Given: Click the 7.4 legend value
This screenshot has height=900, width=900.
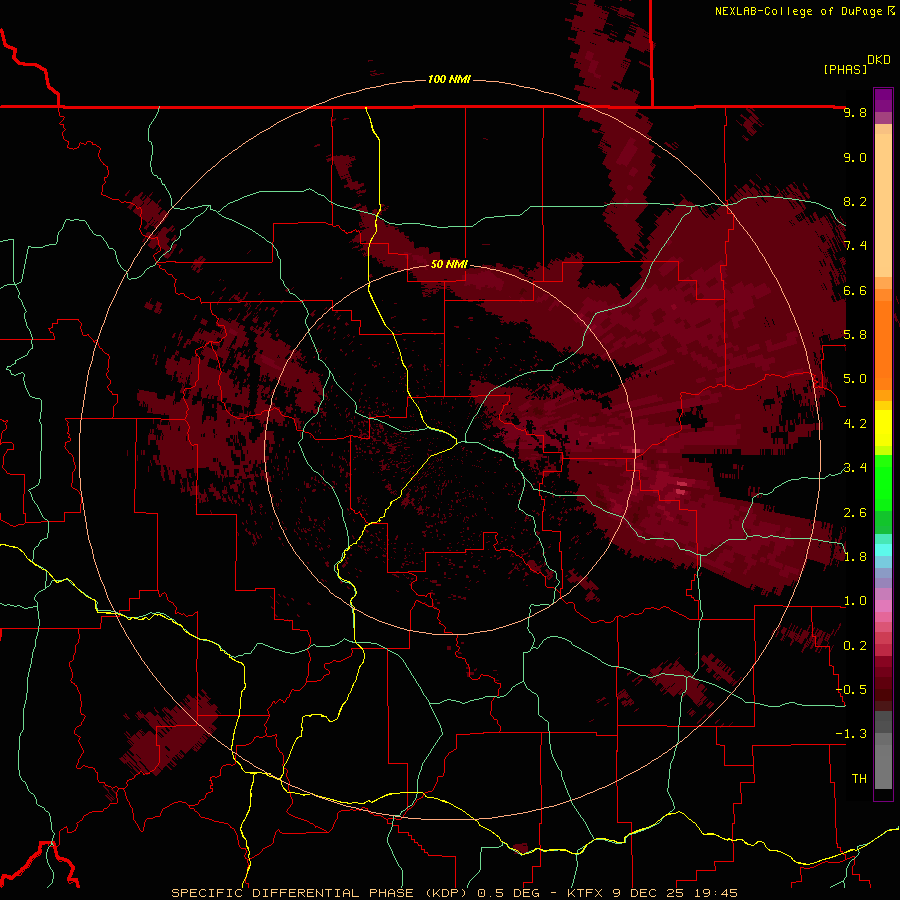Looking at the screenshot, I should tap(855, 246).
